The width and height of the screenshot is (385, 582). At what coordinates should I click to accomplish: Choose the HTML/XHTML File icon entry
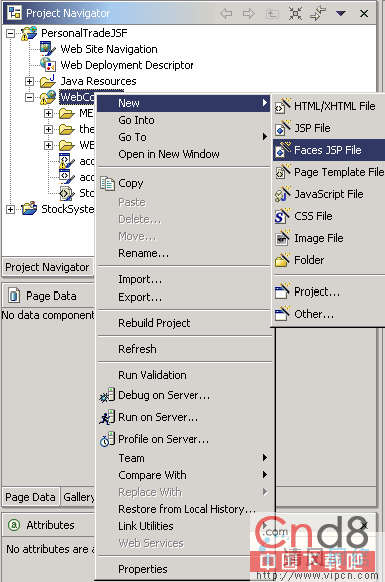(282, 106)
